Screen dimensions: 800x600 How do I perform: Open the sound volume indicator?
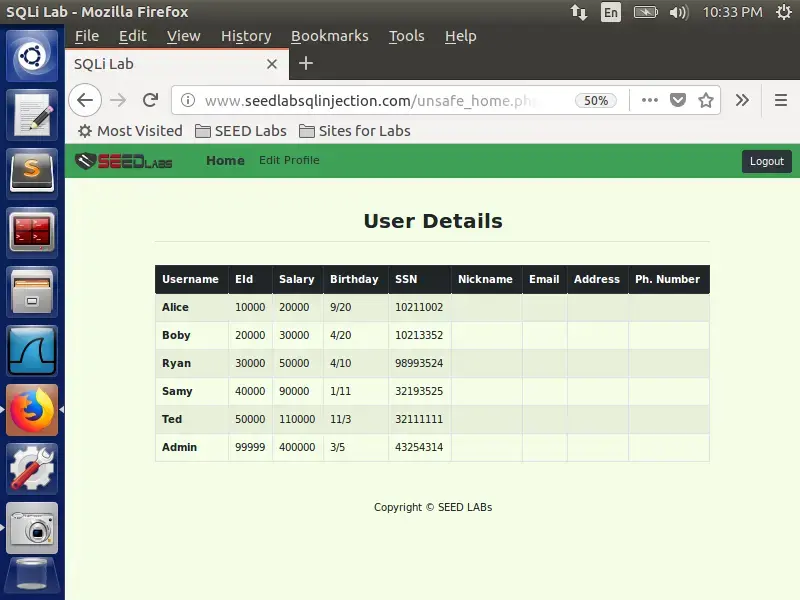(679, 12)
